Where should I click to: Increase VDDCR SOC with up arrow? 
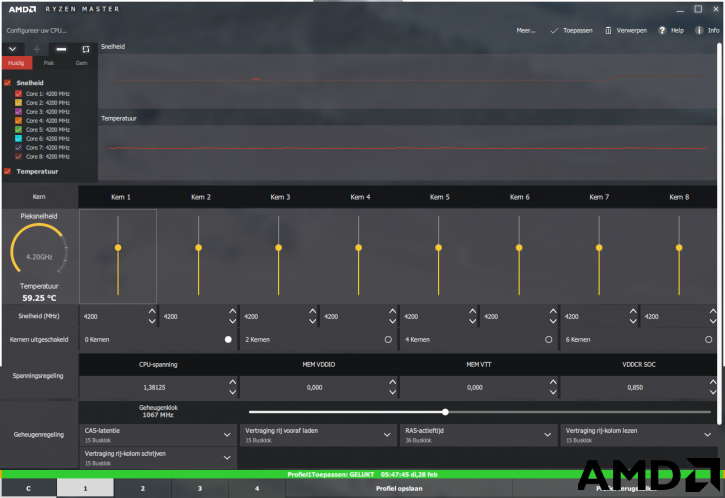(x=713, y=382)
